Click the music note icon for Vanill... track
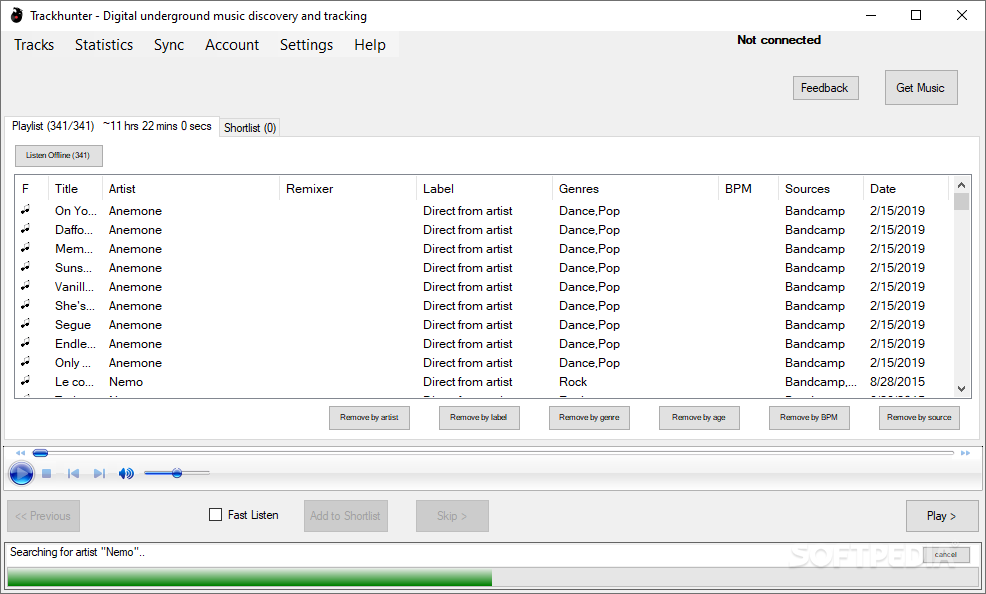The height and width of the screenshot is (594, 986). (26, 286)
